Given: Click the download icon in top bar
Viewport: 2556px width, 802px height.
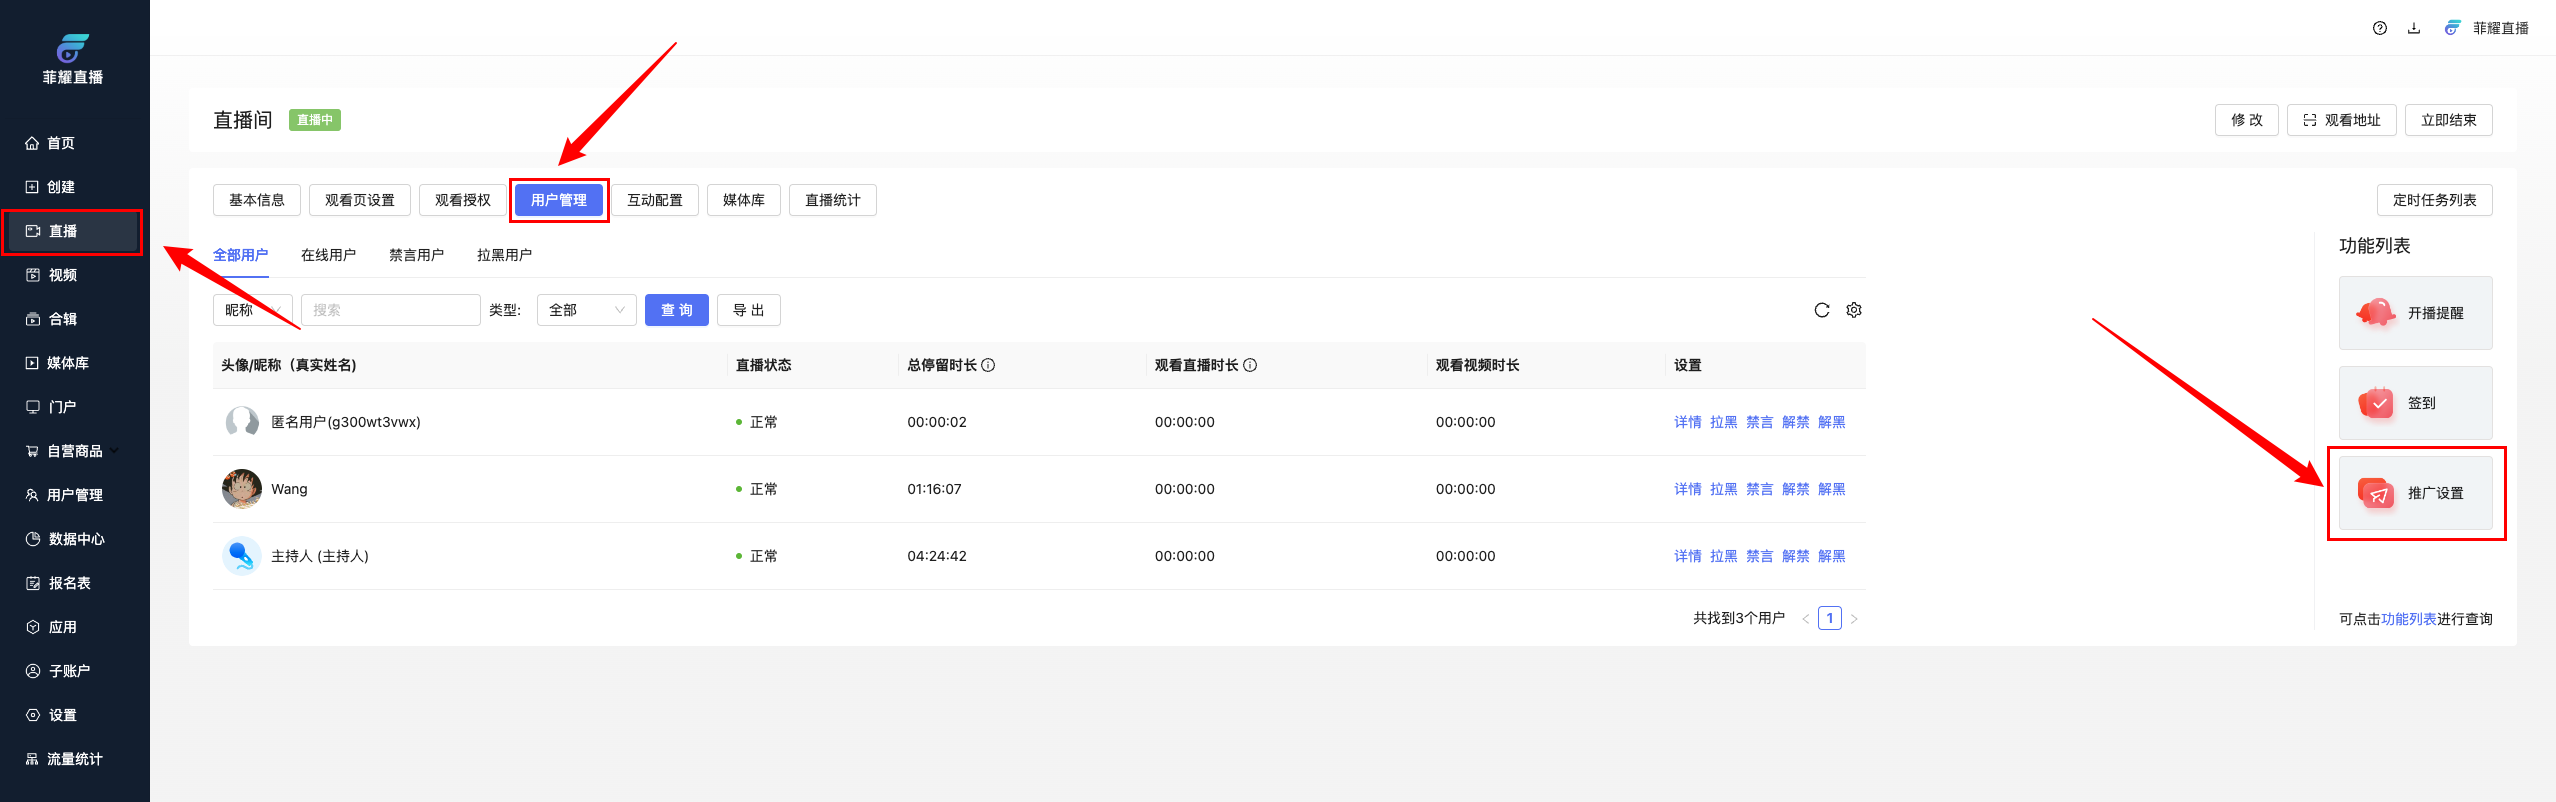Looking at the screenshot, I should pos(2413,28).
